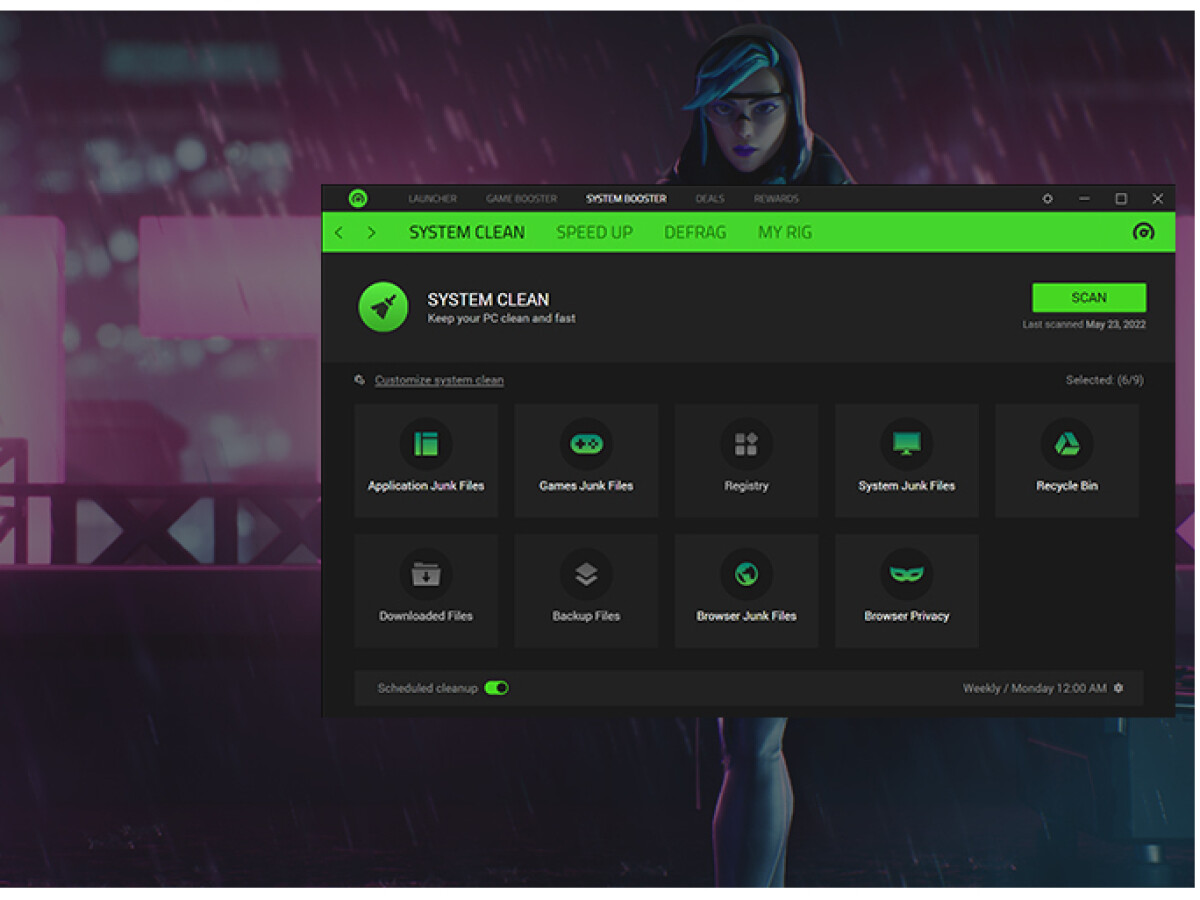Toggle the Recycle Bin tile
The height and width of the screenshot is (900, 1200).
pos(1067,460)
